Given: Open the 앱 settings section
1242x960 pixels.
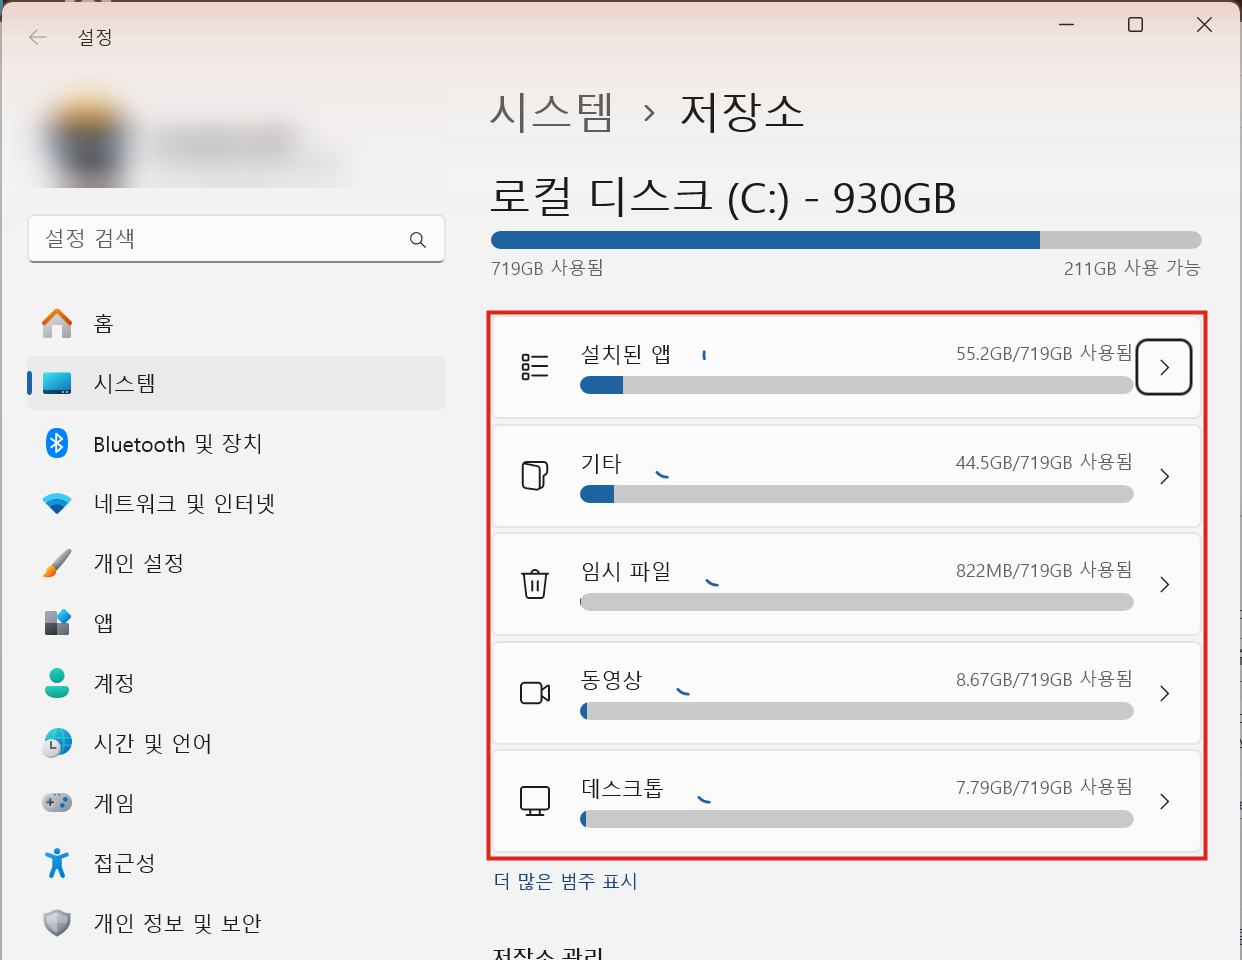Looking at the screenshot, I should coord(236,623).
